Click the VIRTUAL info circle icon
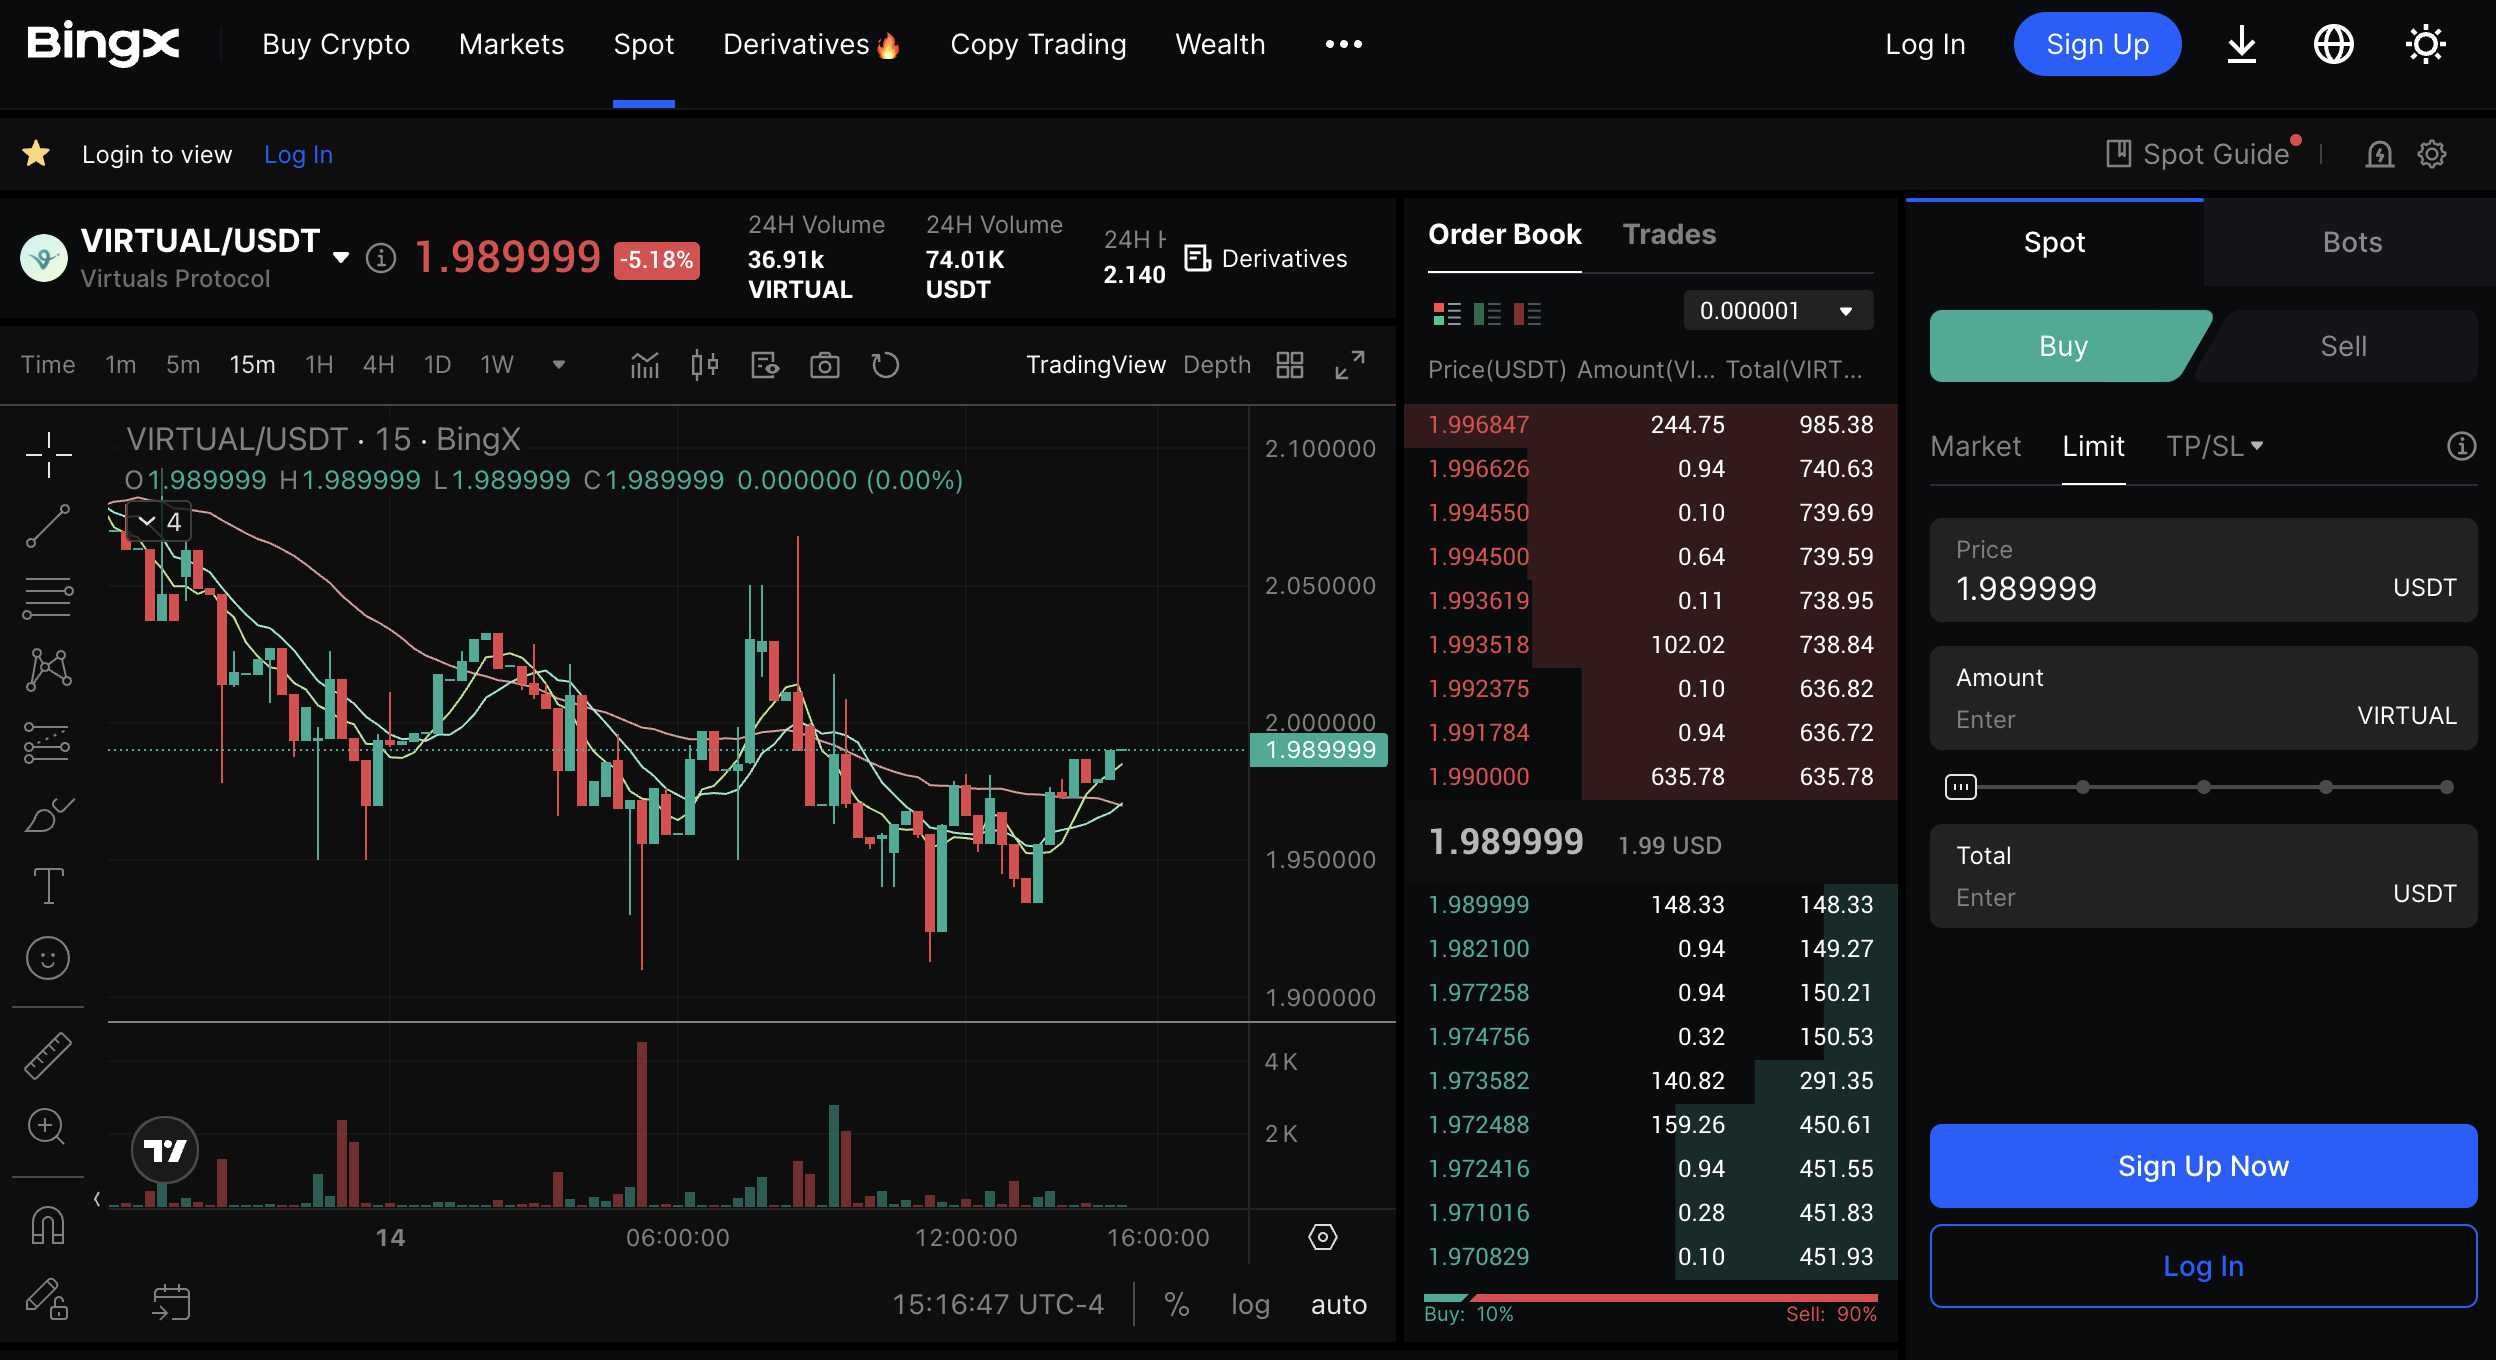This screenshot has width=2496, height=1360. tap(380, 258)
